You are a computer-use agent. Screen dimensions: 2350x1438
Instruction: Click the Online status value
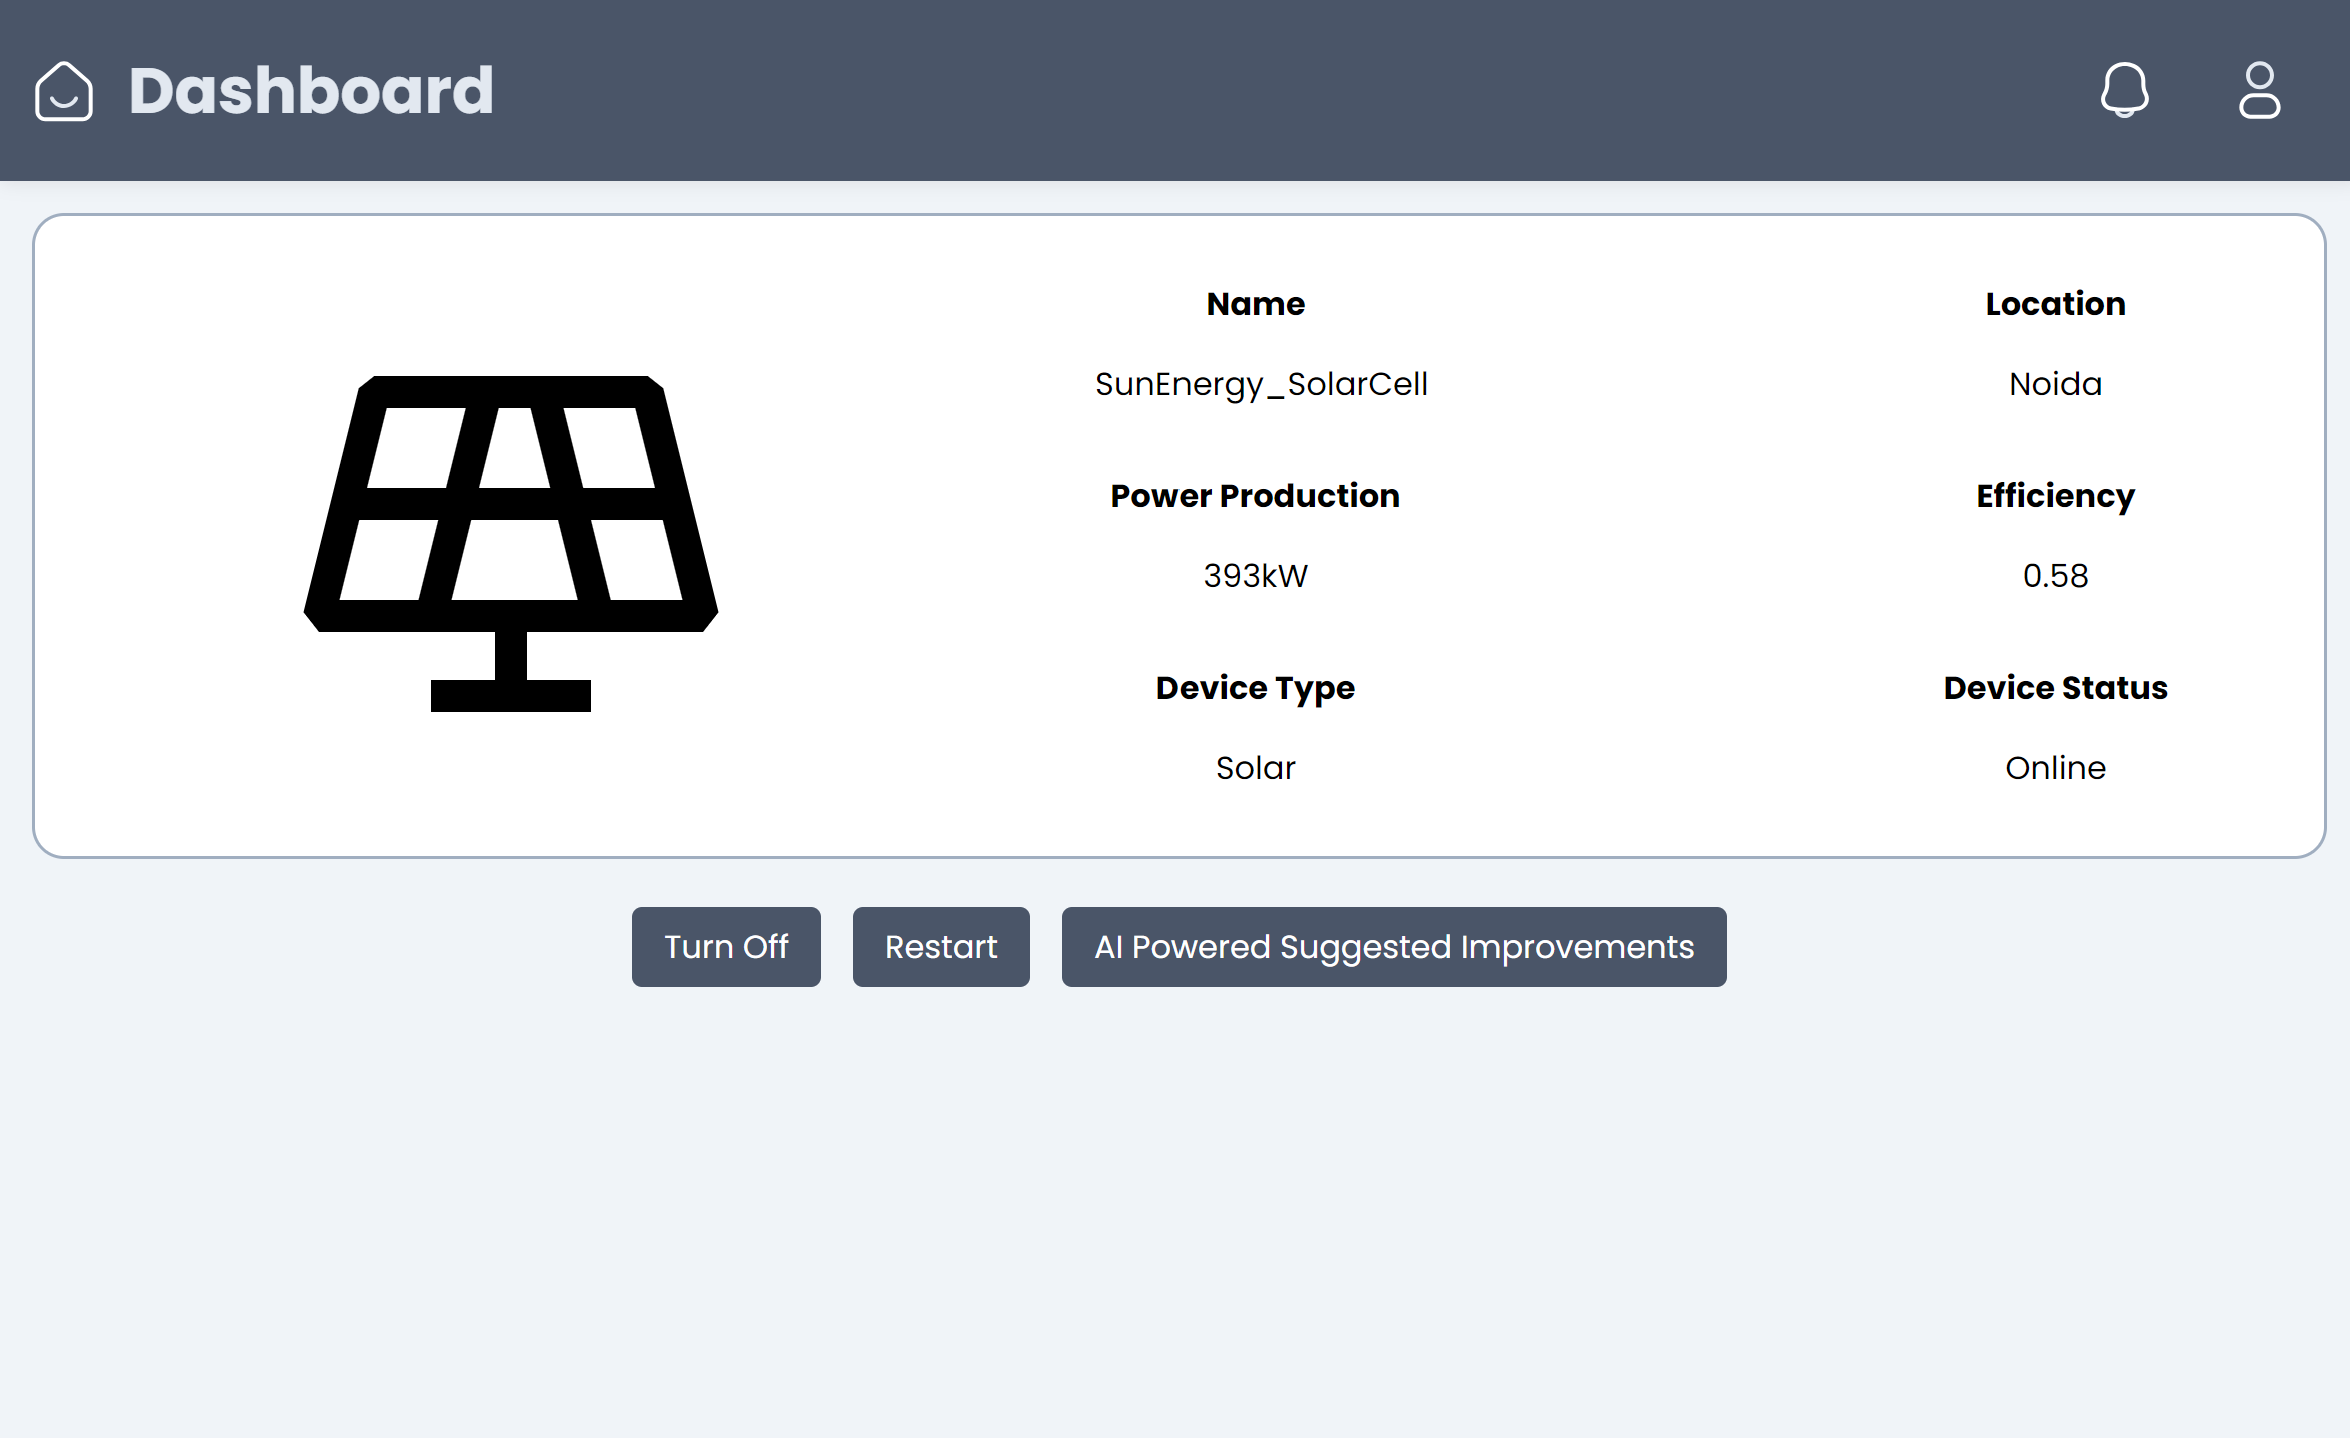point(2055,768)
